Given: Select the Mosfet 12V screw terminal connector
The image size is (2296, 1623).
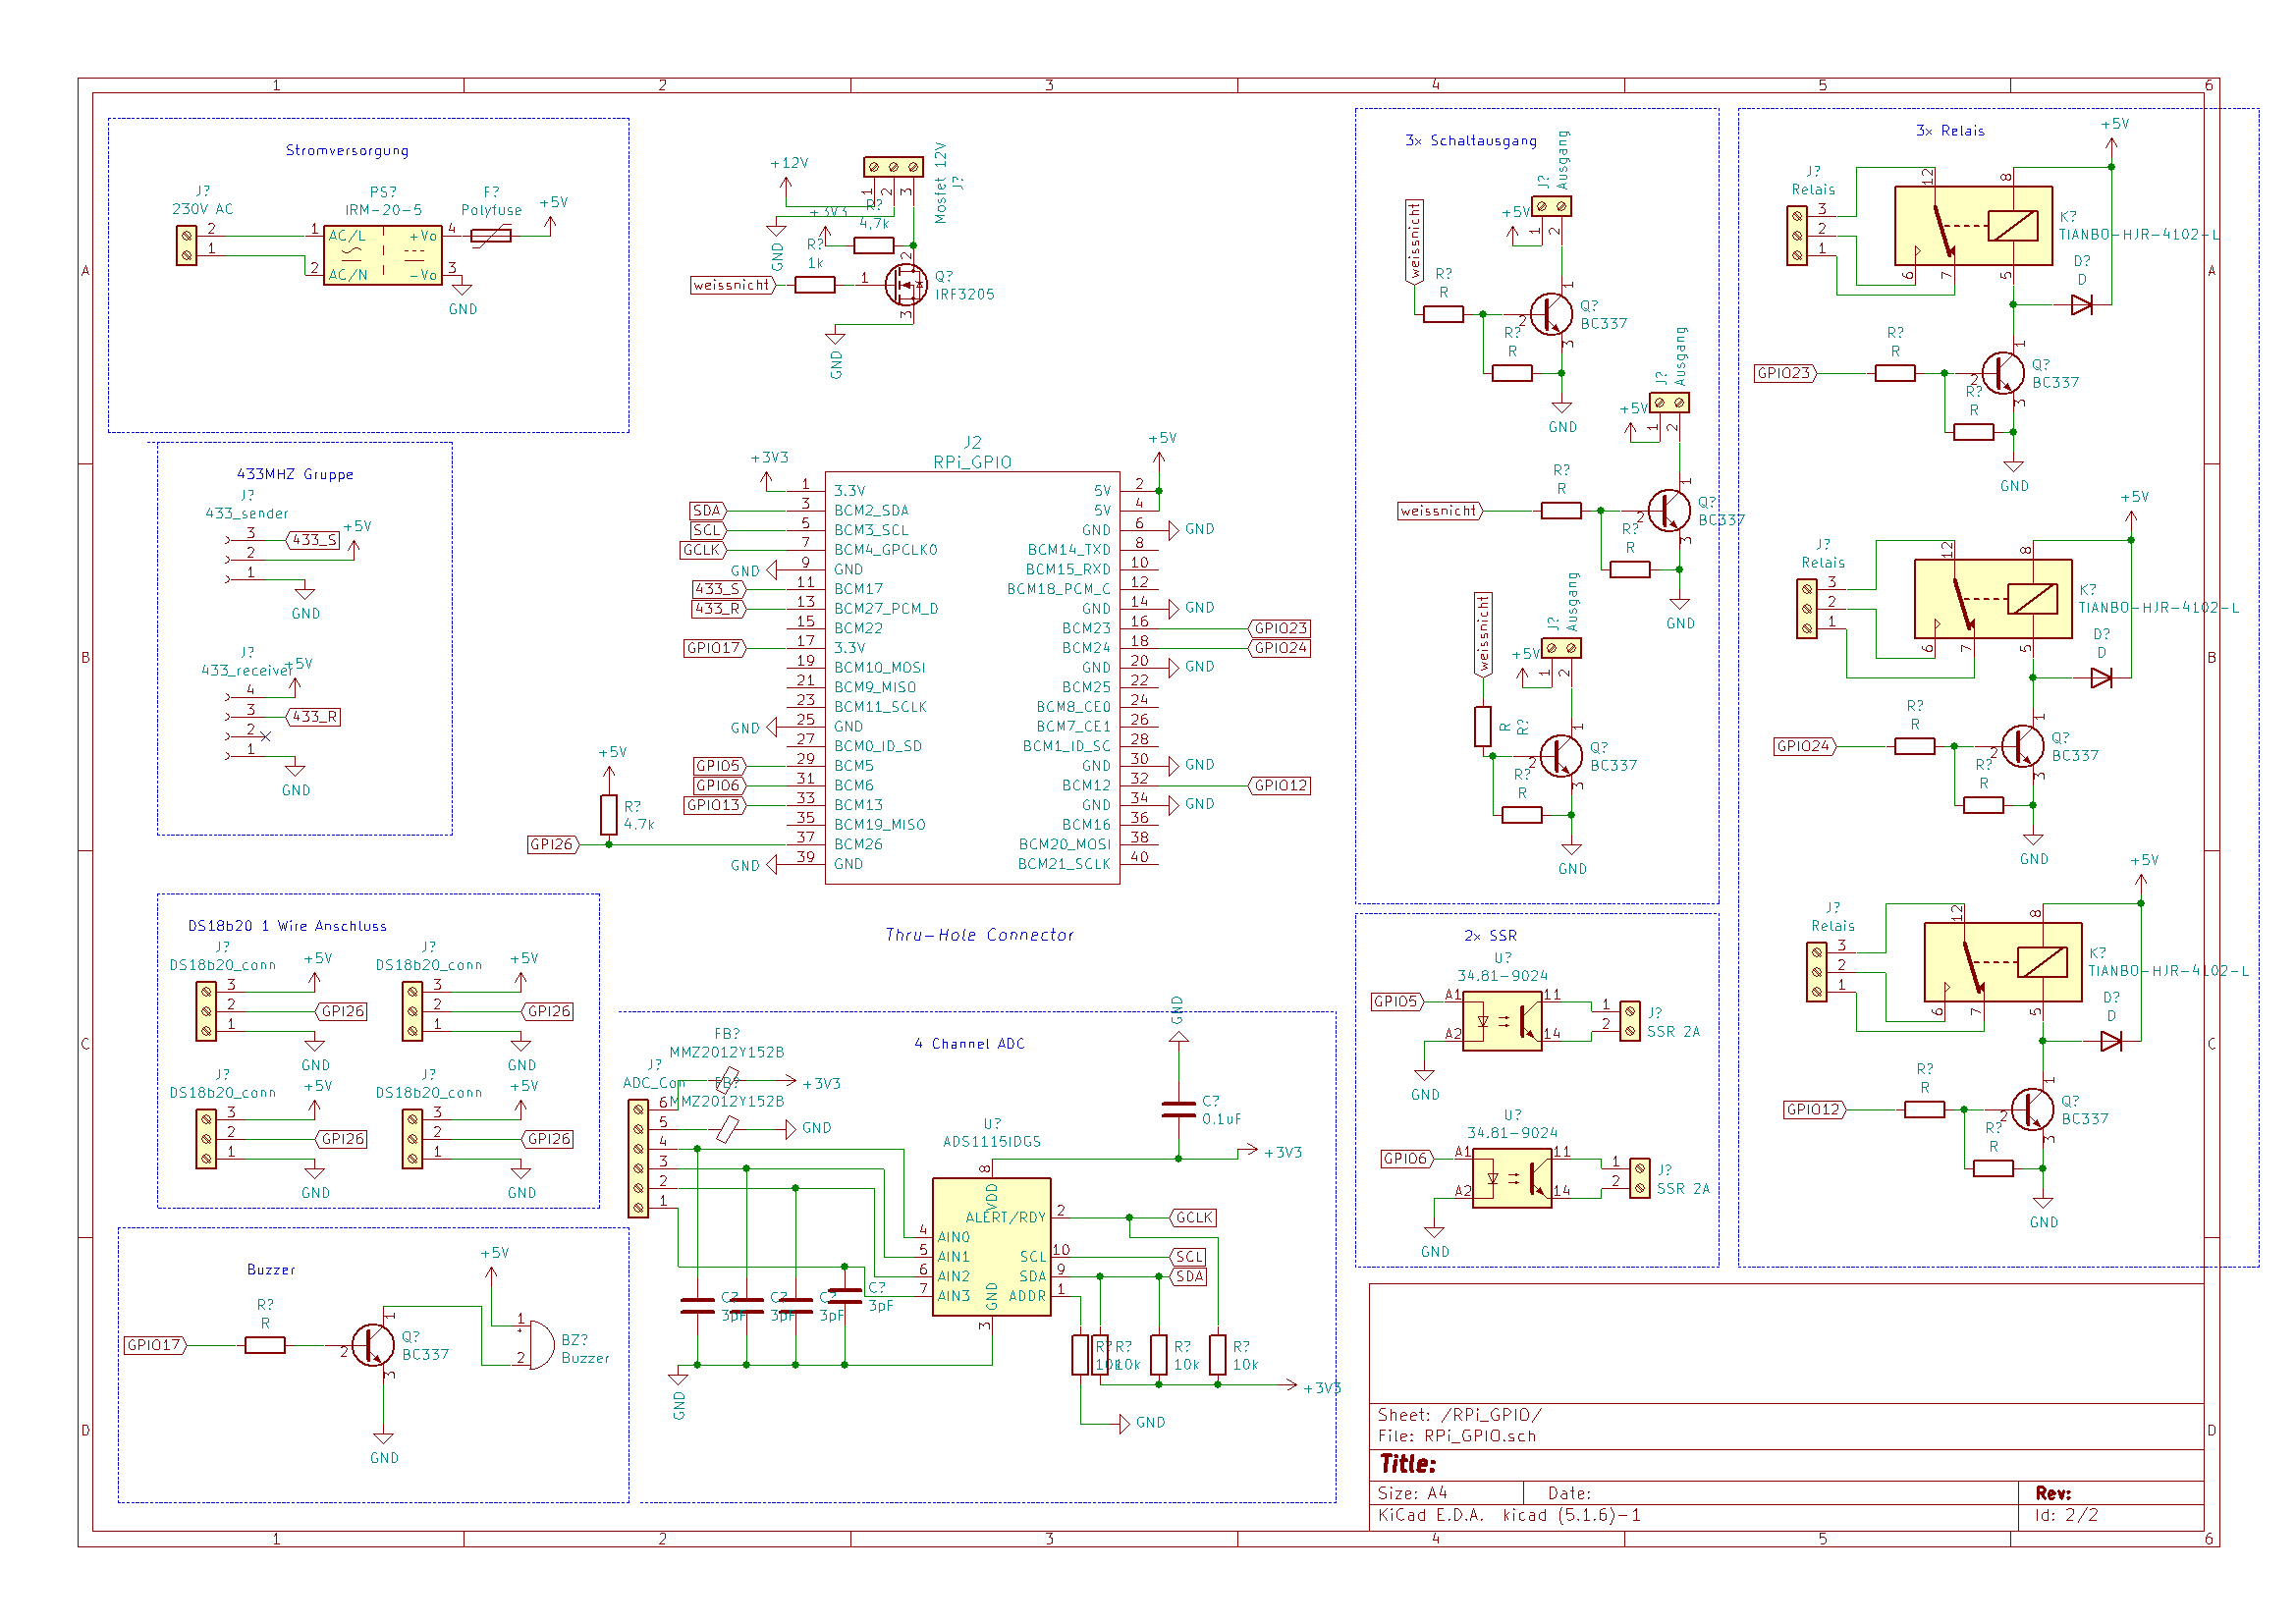Looking at the screenshot, I should coord(893,167).
